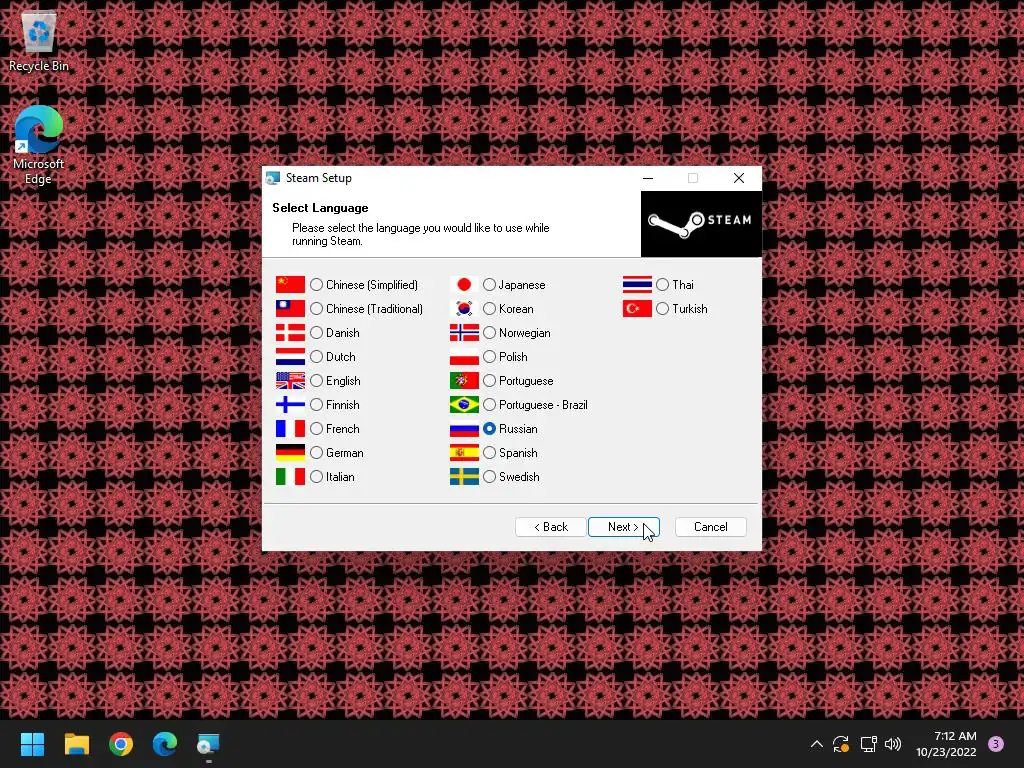Screen dimensions: 1024x768
Task: Click the Turkey flag icon
Action: [637, 309]
